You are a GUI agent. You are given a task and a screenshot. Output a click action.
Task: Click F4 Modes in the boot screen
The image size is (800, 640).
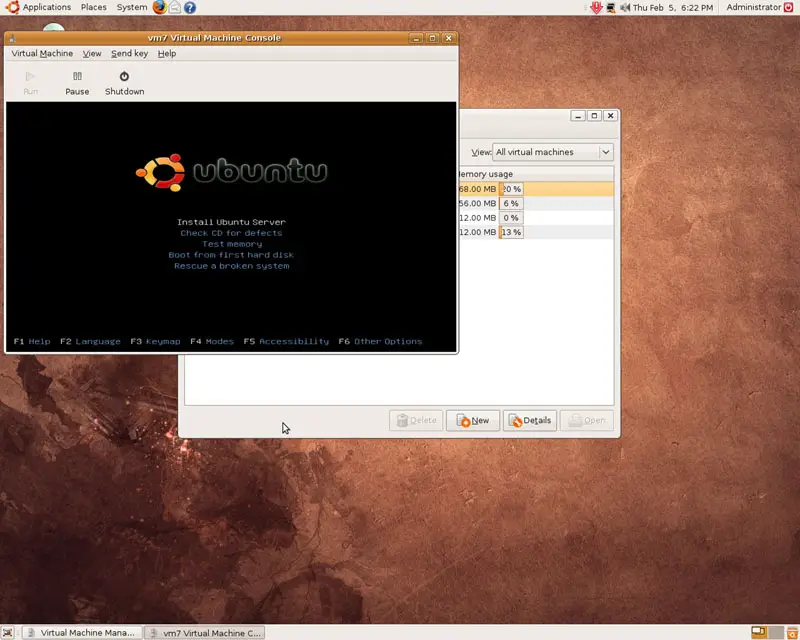pos(212,341)
